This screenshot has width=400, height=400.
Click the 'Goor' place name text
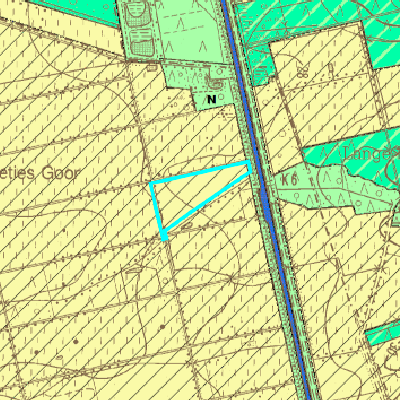pyautogui.click(x=61, y=174)
